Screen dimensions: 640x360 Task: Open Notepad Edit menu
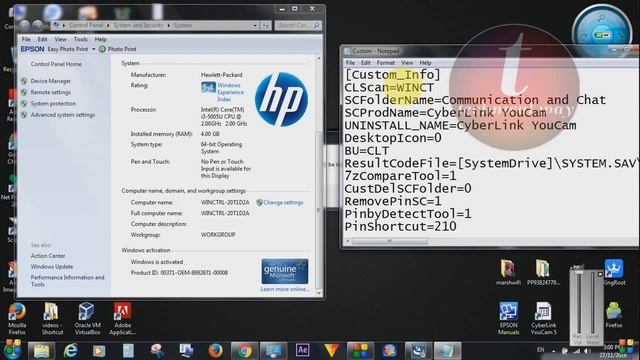point(366,63)
